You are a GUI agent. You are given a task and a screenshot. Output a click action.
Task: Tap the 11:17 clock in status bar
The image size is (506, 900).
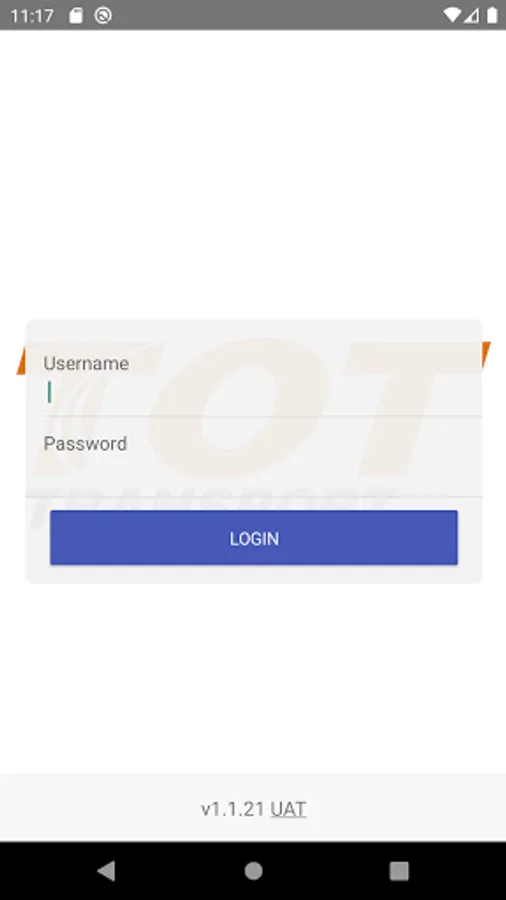pos(32,15)
